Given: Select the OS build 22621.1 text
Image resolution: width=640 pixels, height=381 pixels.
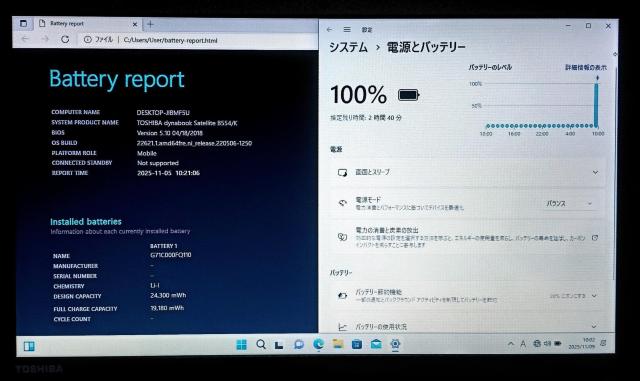Looking at the screenshot, I should coord(194,143).
